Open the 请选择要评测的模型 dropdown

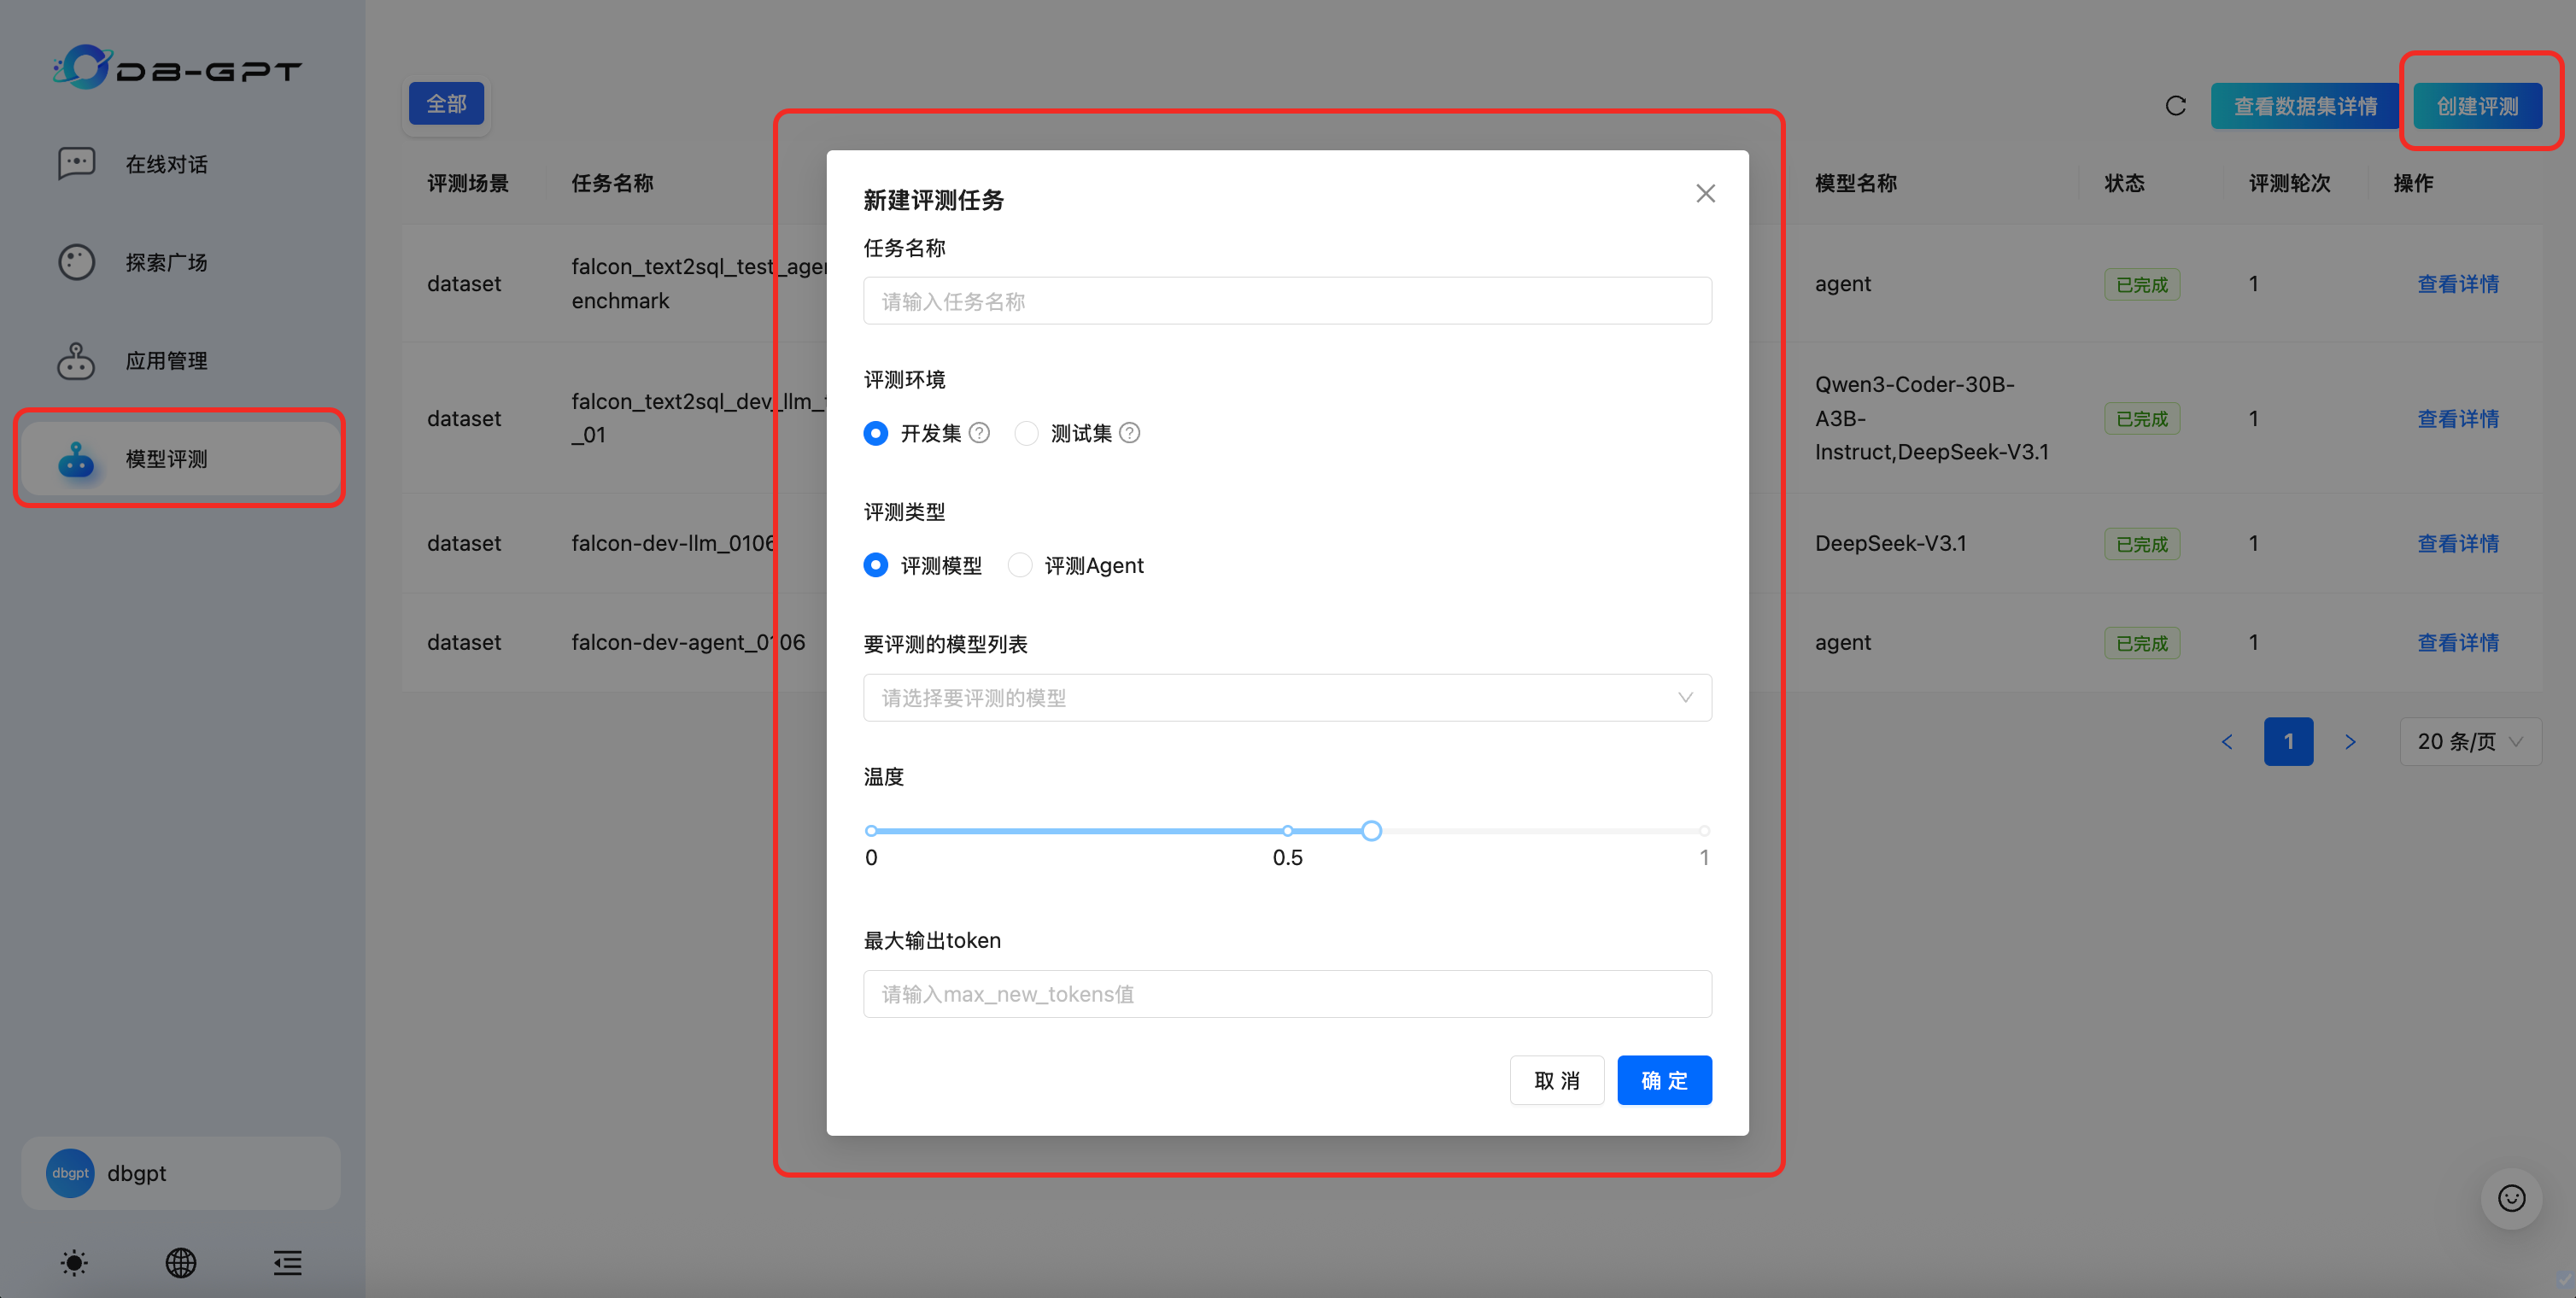[x=1286, y=698]
